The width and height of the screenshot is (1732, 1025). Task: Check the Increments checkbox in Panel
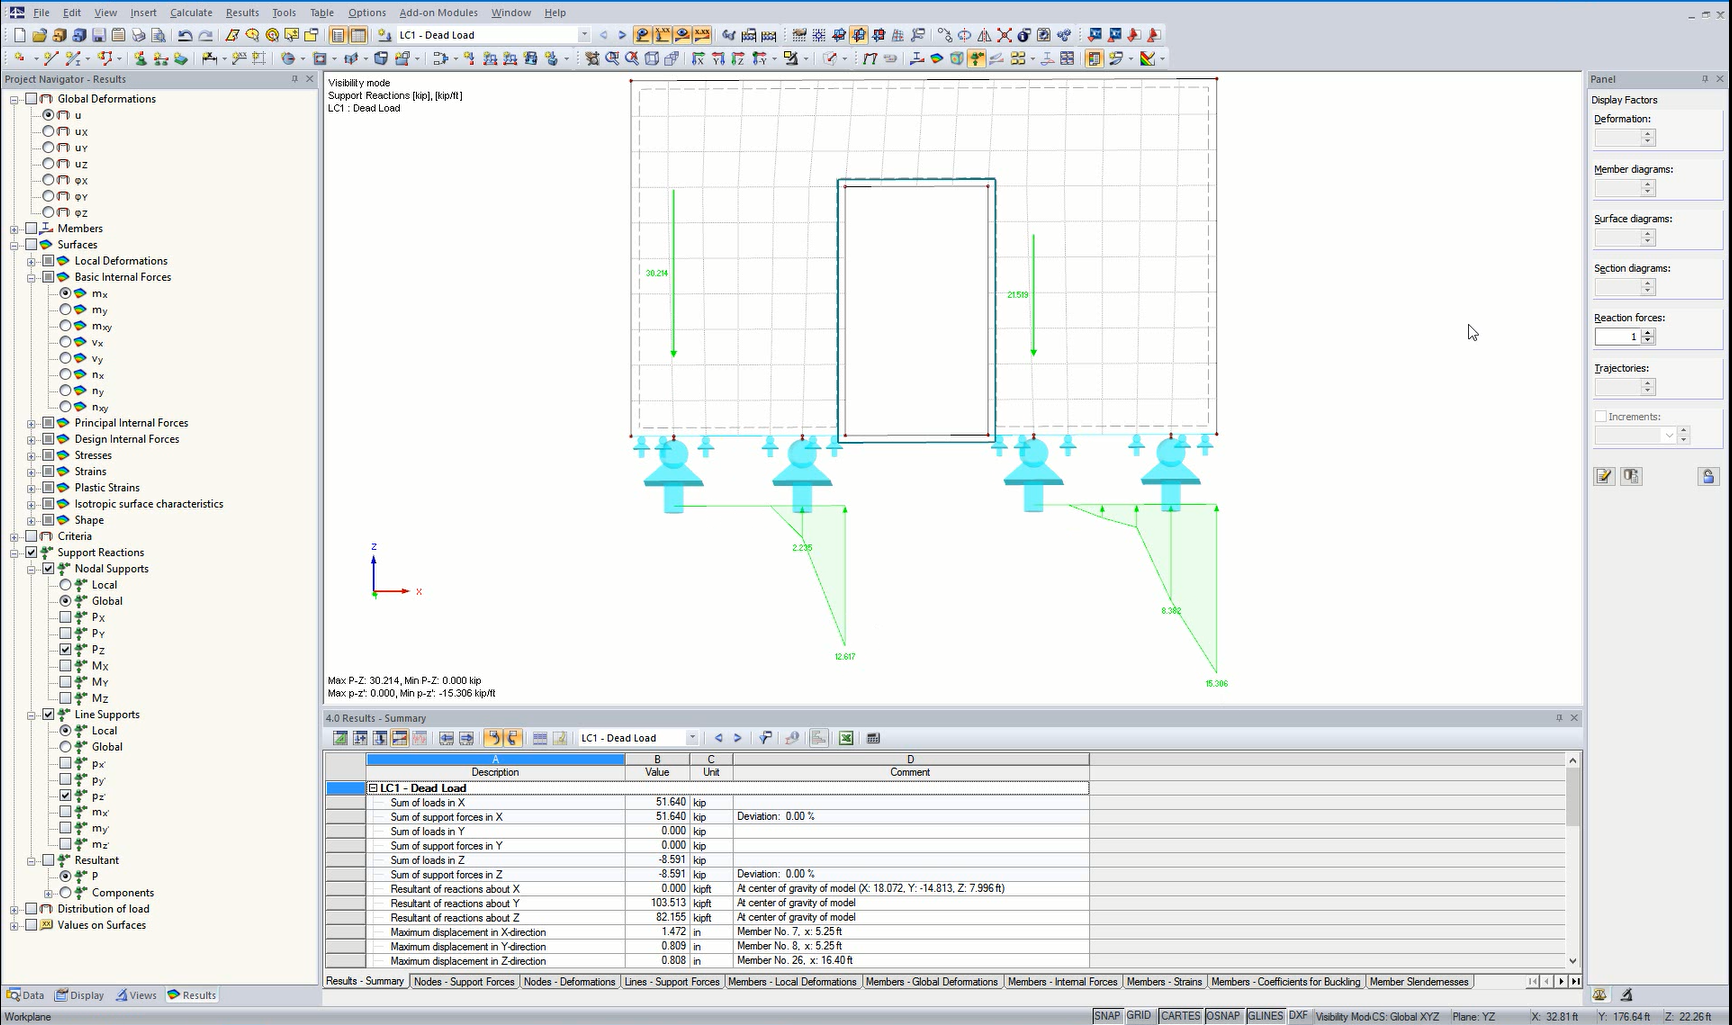(x=1600, y=417)
